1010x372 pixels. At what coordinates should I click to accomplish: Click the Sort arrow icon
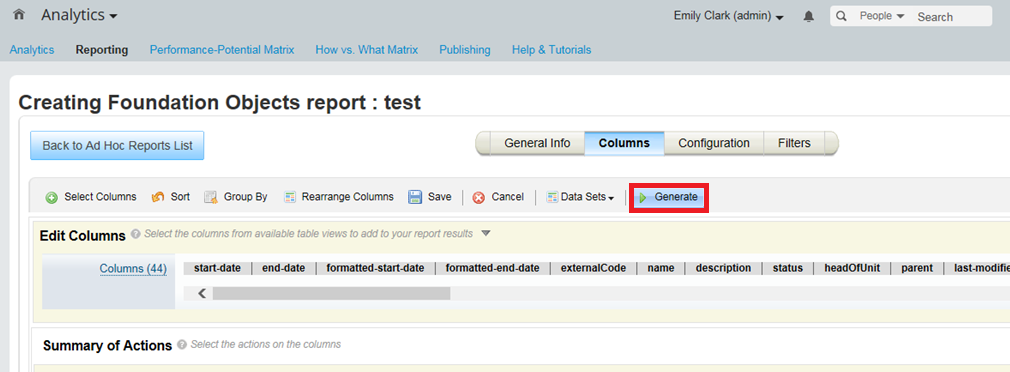pos(158,197)
